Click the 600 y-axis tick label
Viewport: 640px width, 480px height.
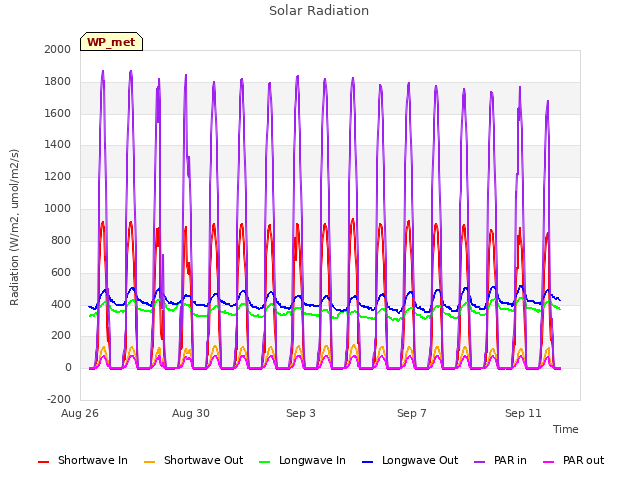click(x=61, y=272)
